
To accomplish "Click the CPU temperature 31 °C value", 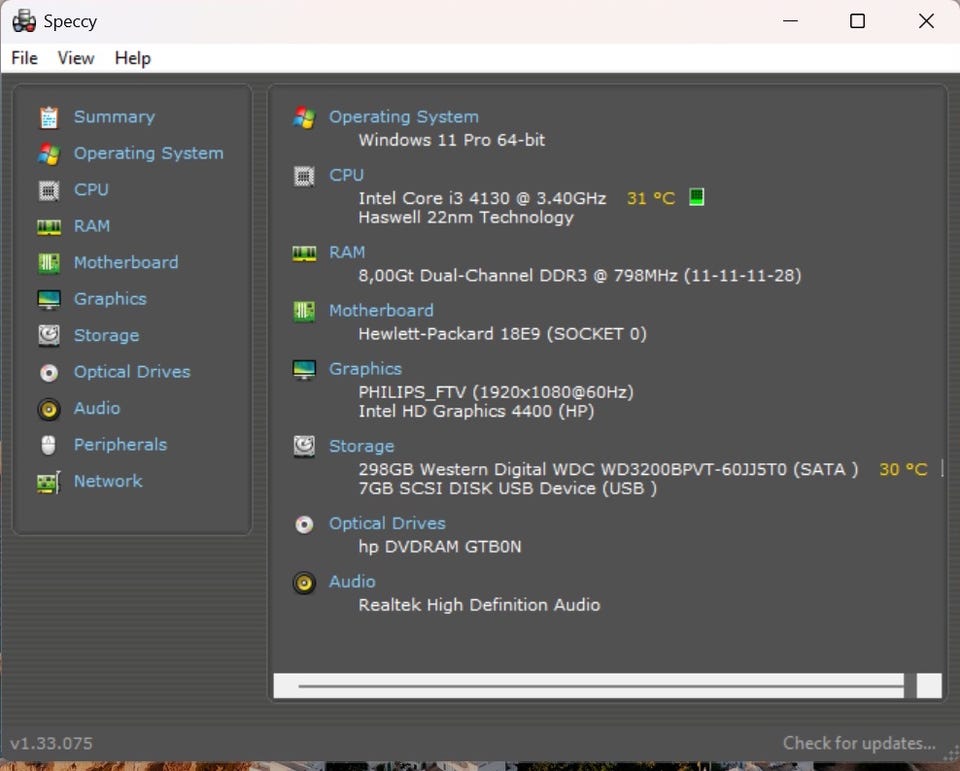I will (651, 198).
